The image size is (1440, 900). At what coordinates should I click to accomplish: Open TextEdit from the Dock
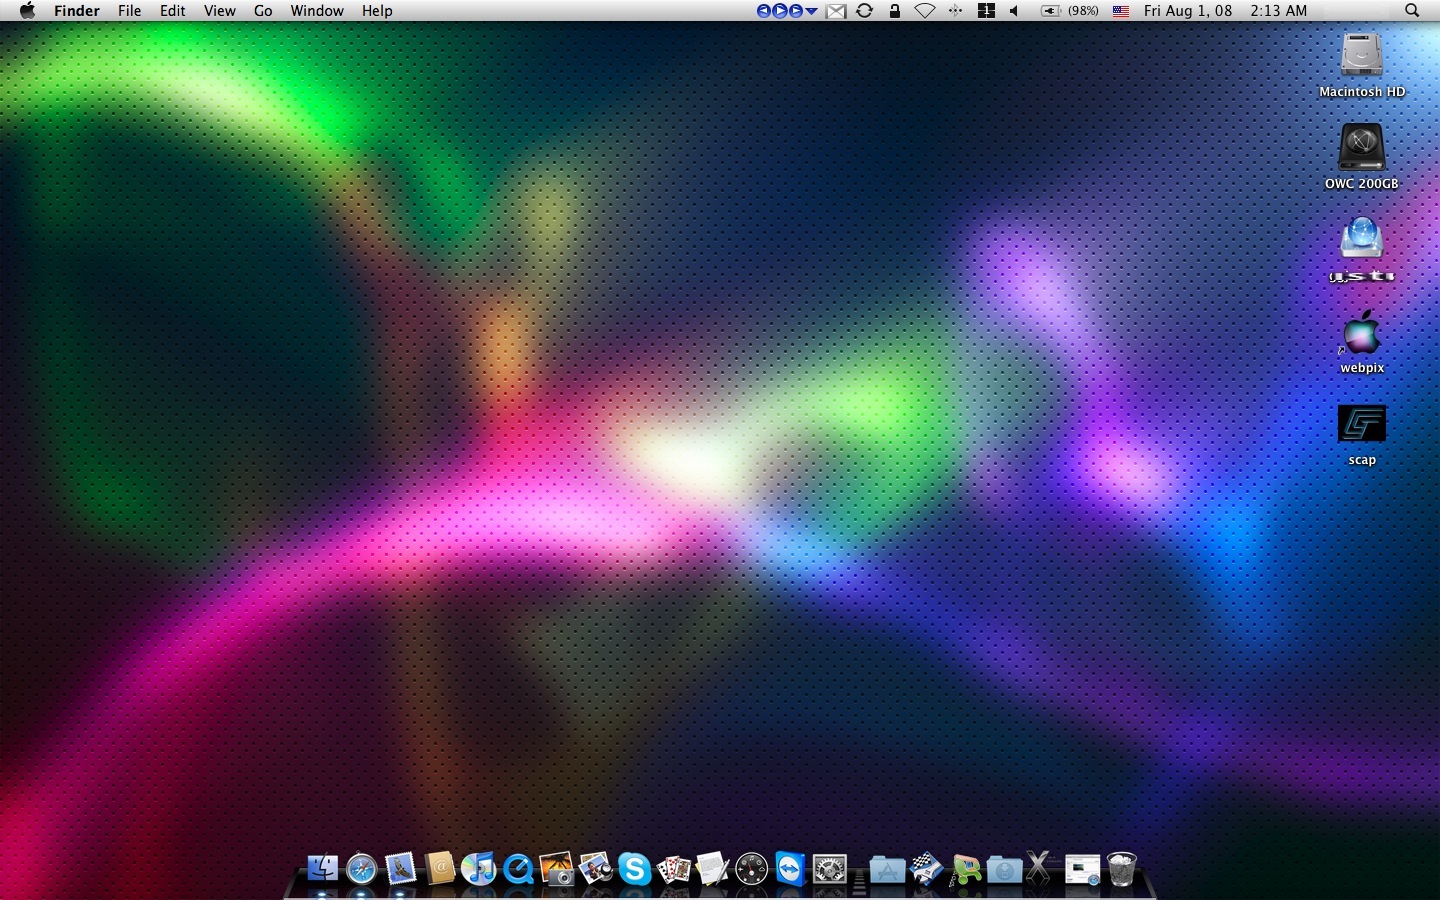713,869
